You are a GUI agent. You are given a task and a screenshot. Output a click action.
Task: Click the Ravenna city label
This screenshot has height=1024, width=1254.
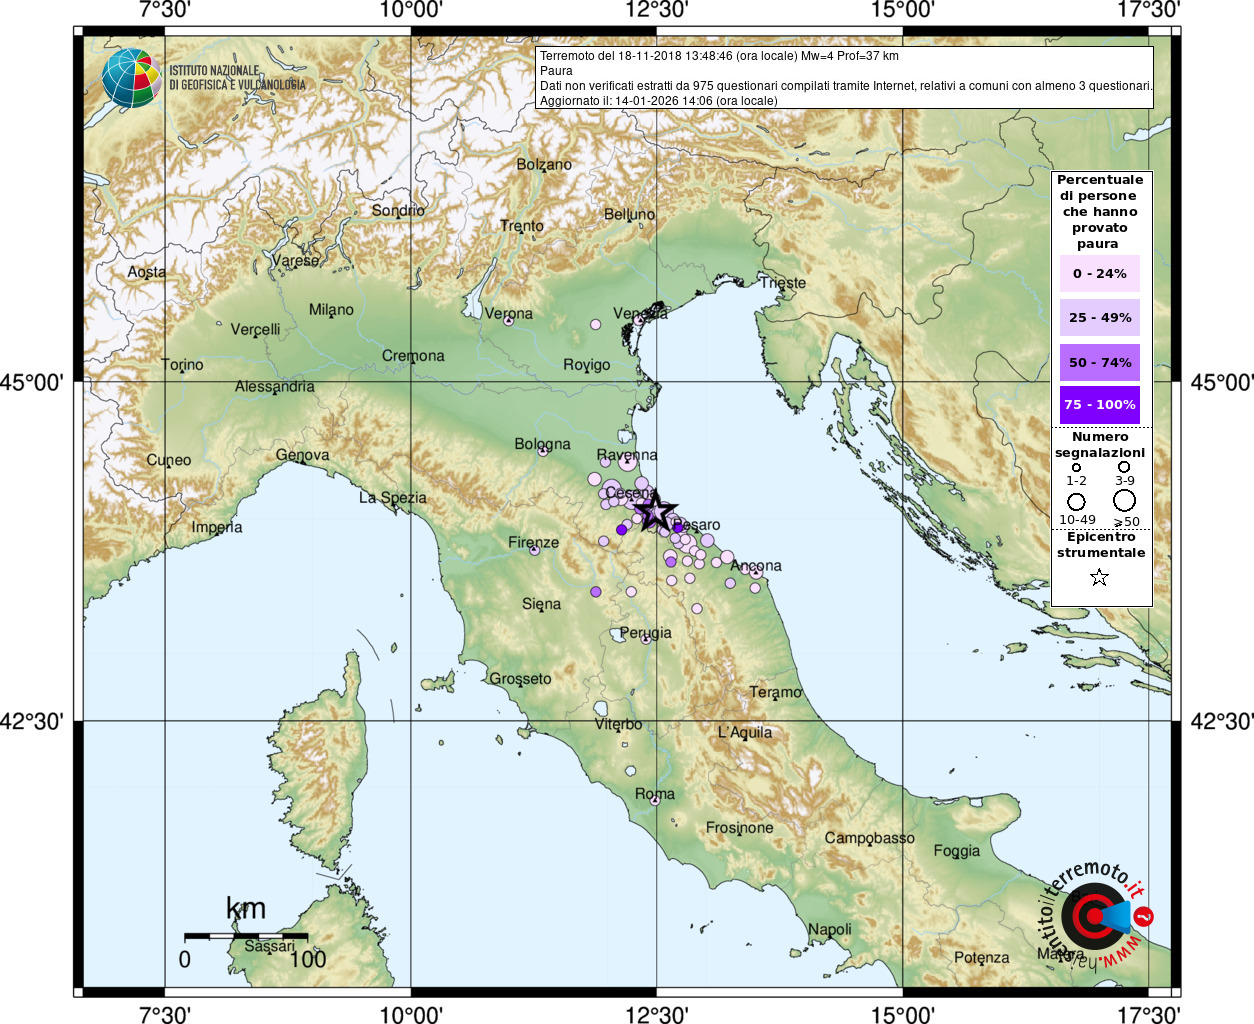coord(627,455)
